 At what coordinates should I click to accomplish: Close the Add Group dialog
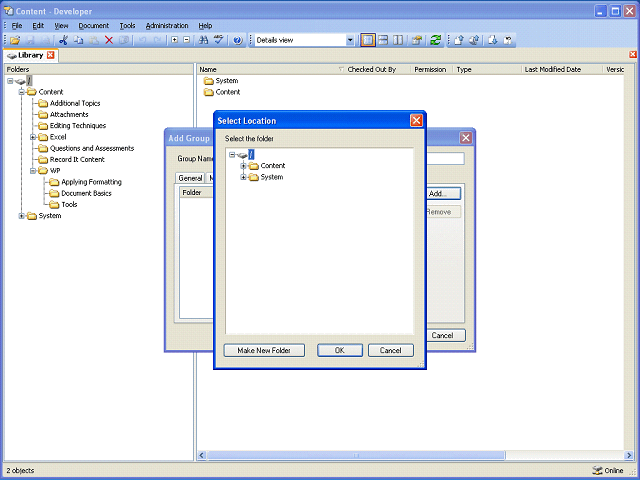(x=466, y=138)
